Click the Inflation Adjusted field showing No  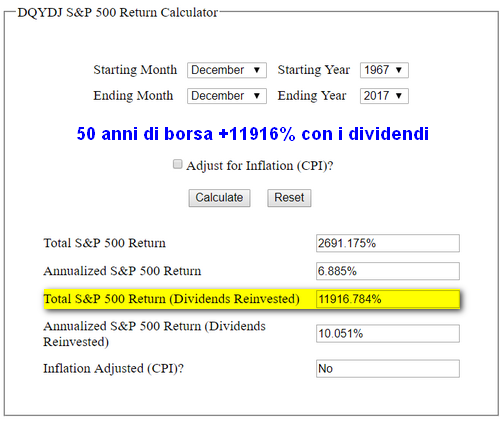[x=388, y=369]
